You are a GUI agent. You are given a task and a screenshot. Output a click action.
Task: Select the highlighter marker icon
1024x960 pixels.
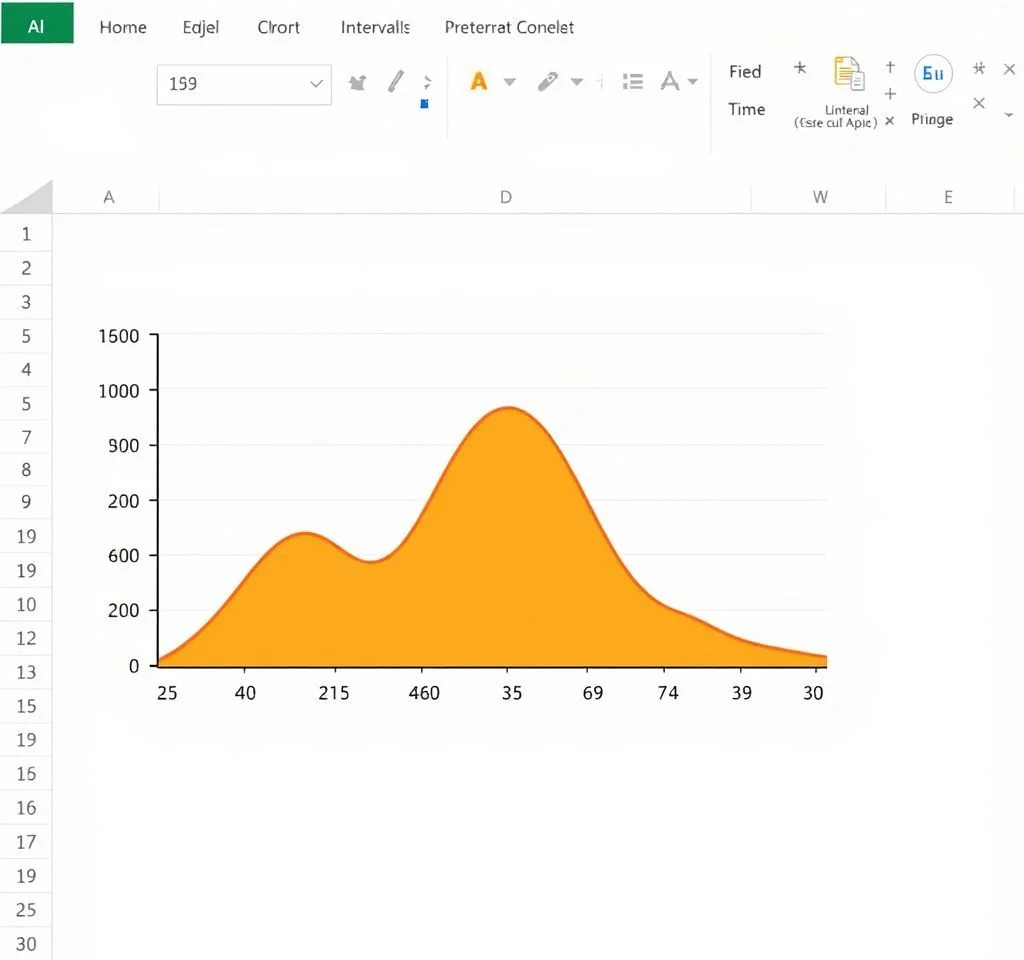click(547, 82)
